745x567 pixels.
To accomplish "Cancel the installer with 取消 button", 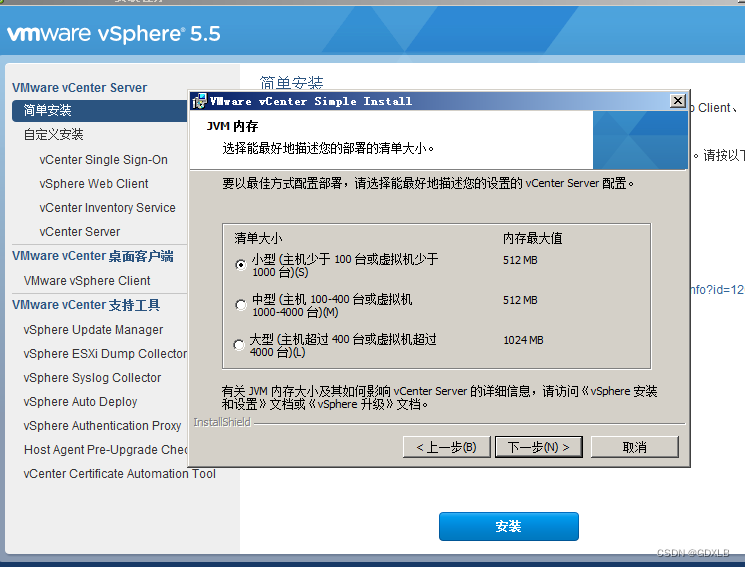I will click(634, 447).
